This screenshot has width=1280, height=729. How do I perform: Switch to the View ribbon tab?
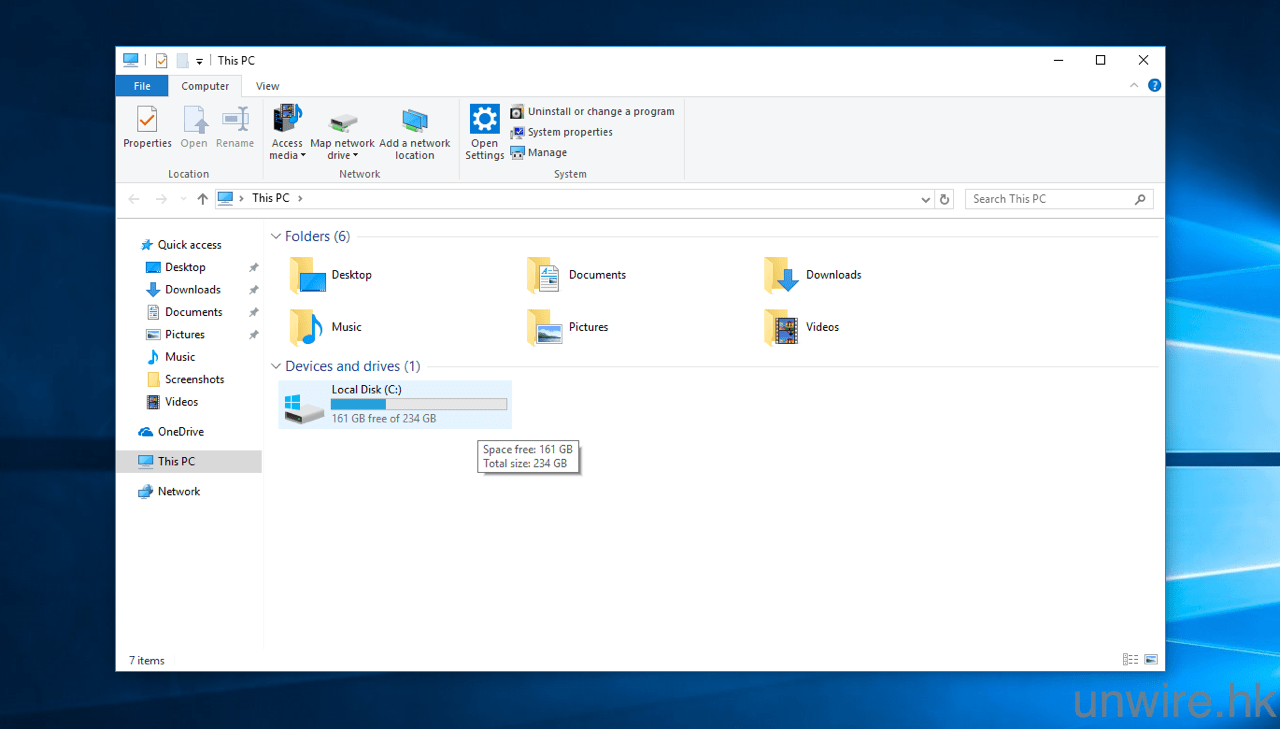coord(267,86)
